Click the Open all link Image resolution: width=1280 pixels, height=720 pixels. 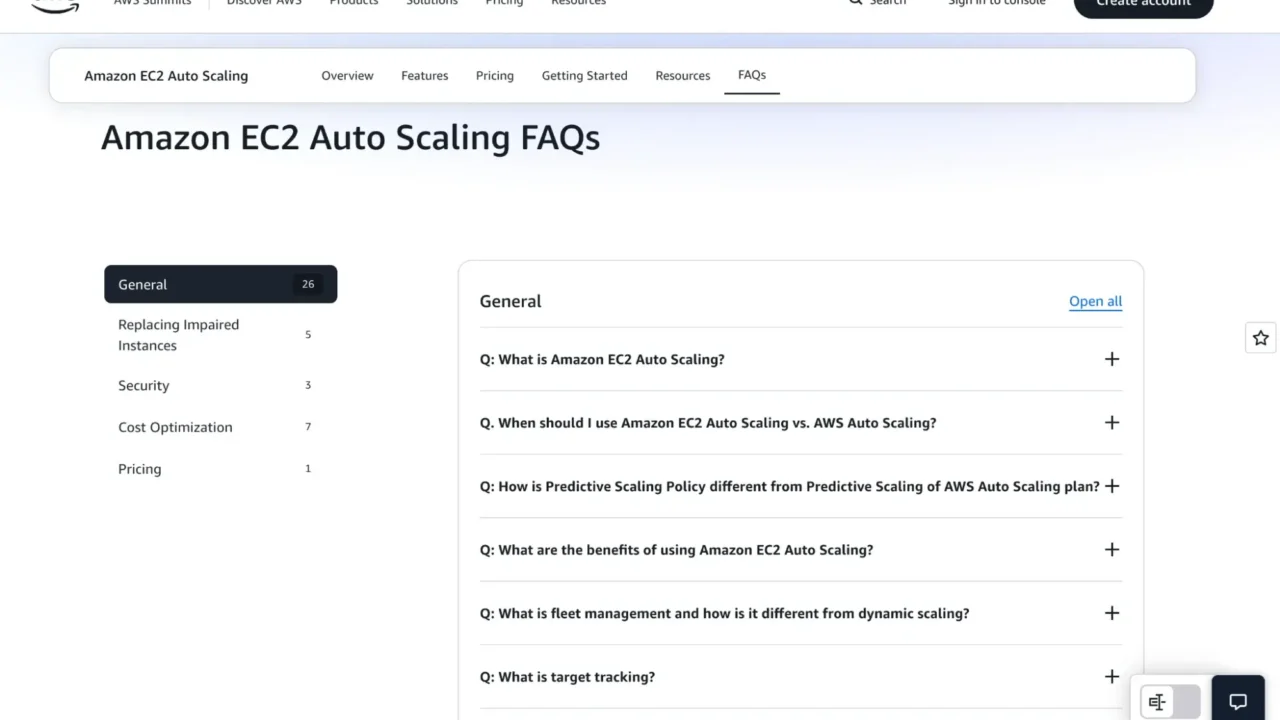[1095, 301]
